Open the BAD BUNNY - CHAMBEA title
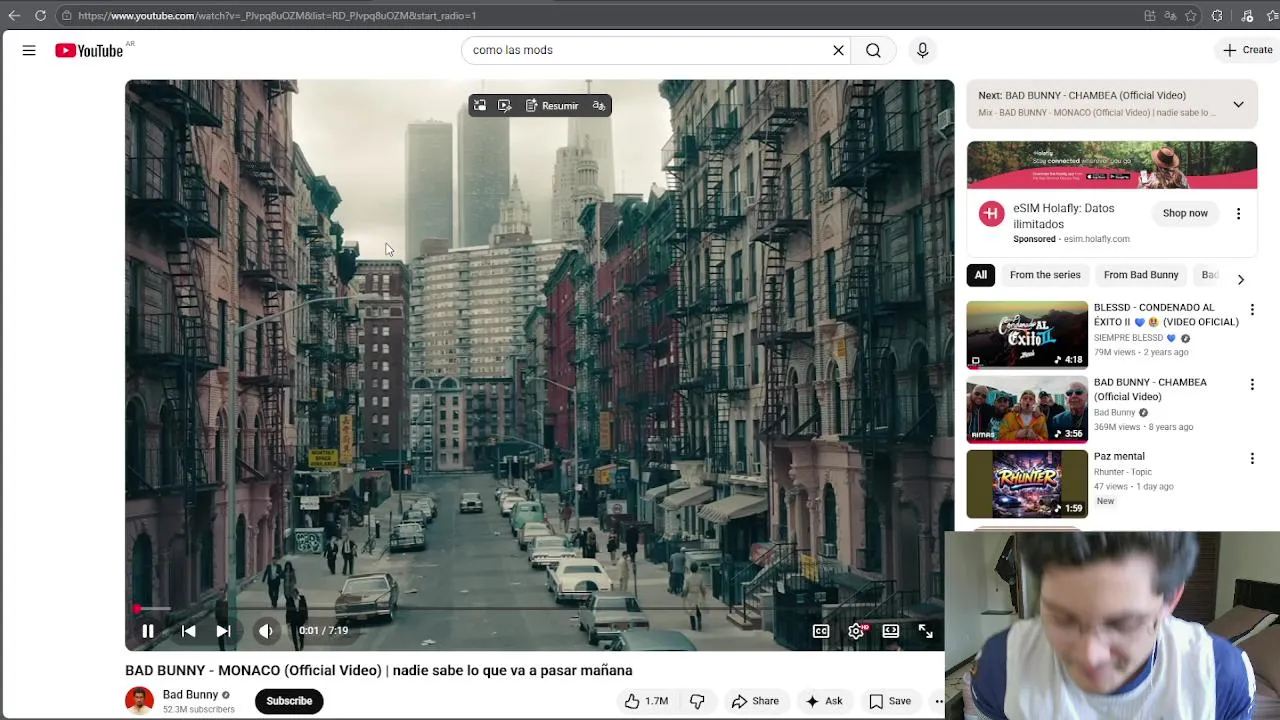1280x720 pixels. pyautogui.click(x=1150, y=389)
